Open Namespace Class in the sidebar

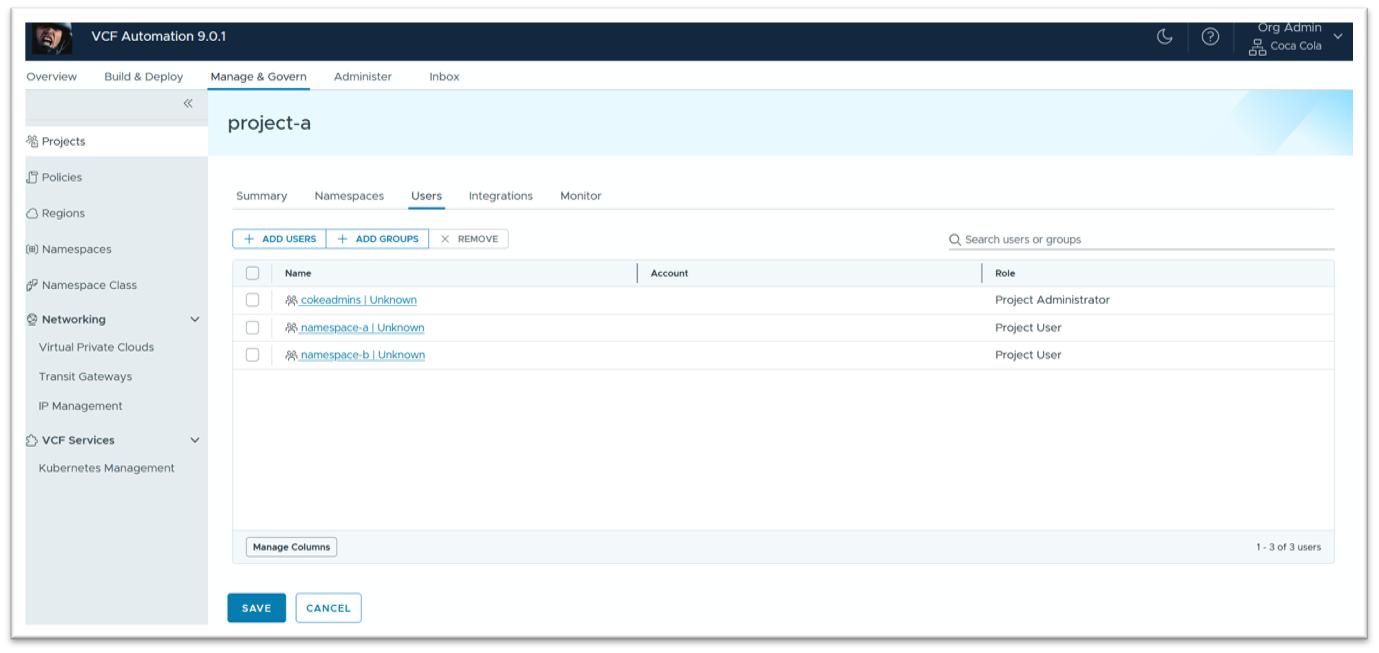click(89, 286)
